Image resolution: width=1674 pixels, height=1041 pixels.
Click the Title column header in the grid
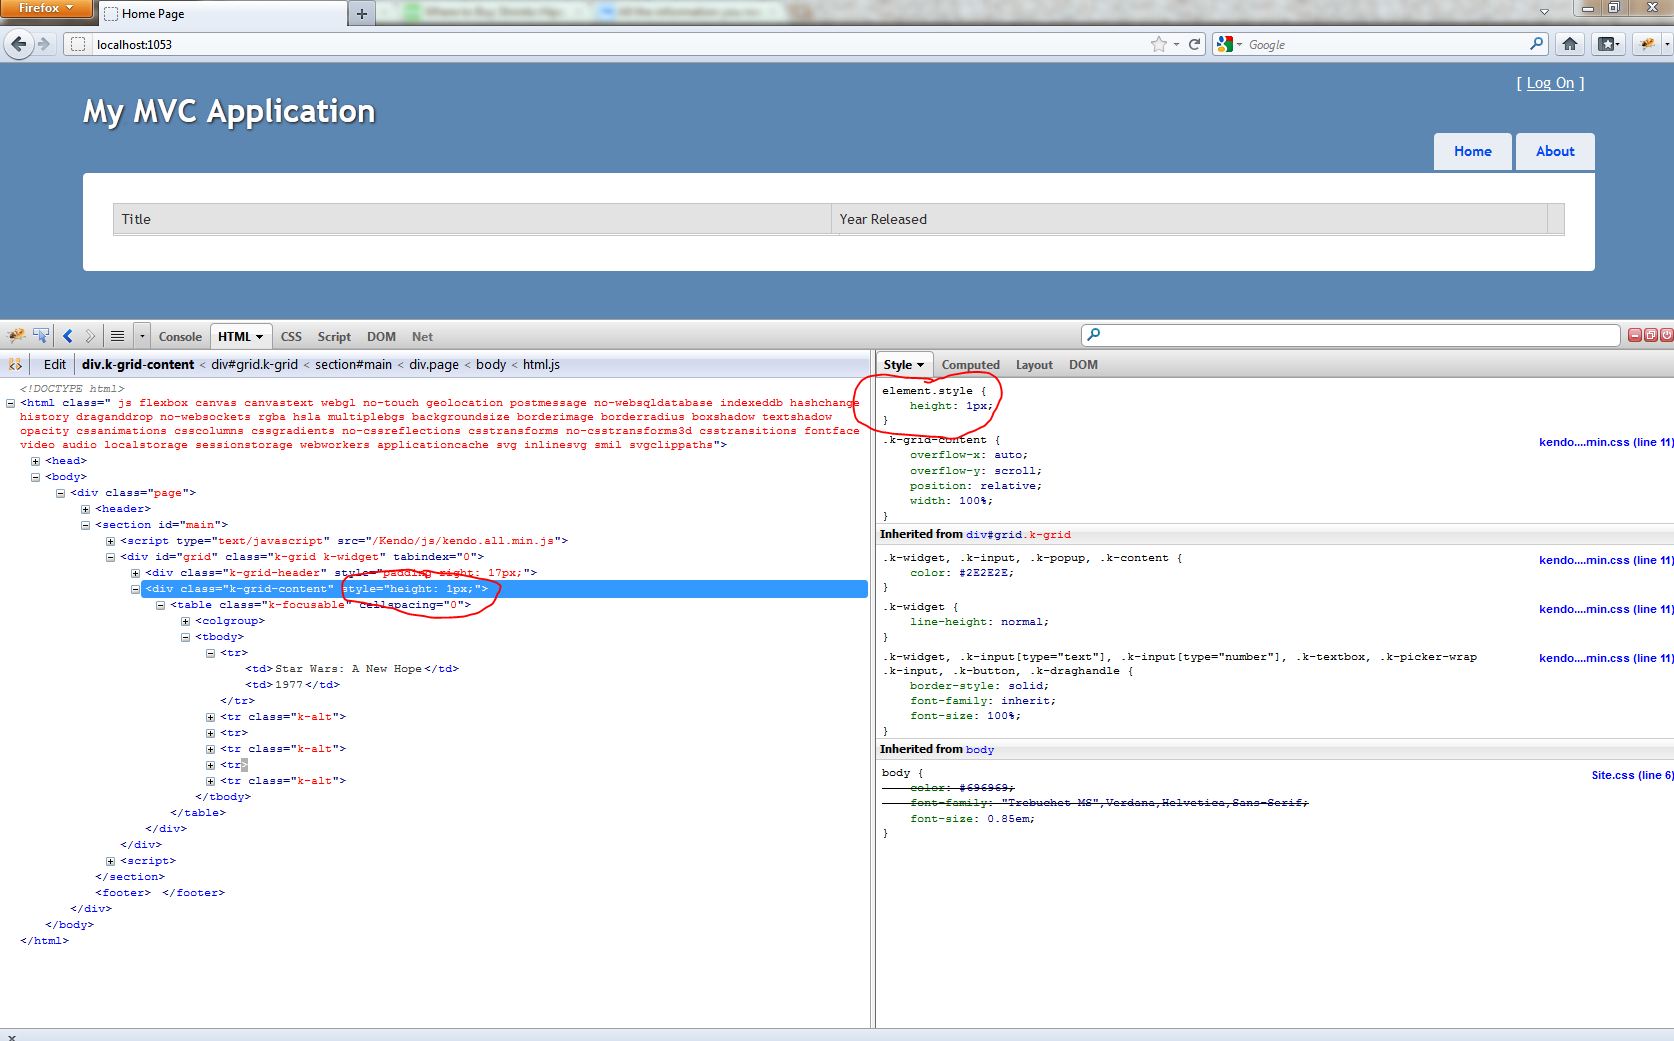click(472, 219)
